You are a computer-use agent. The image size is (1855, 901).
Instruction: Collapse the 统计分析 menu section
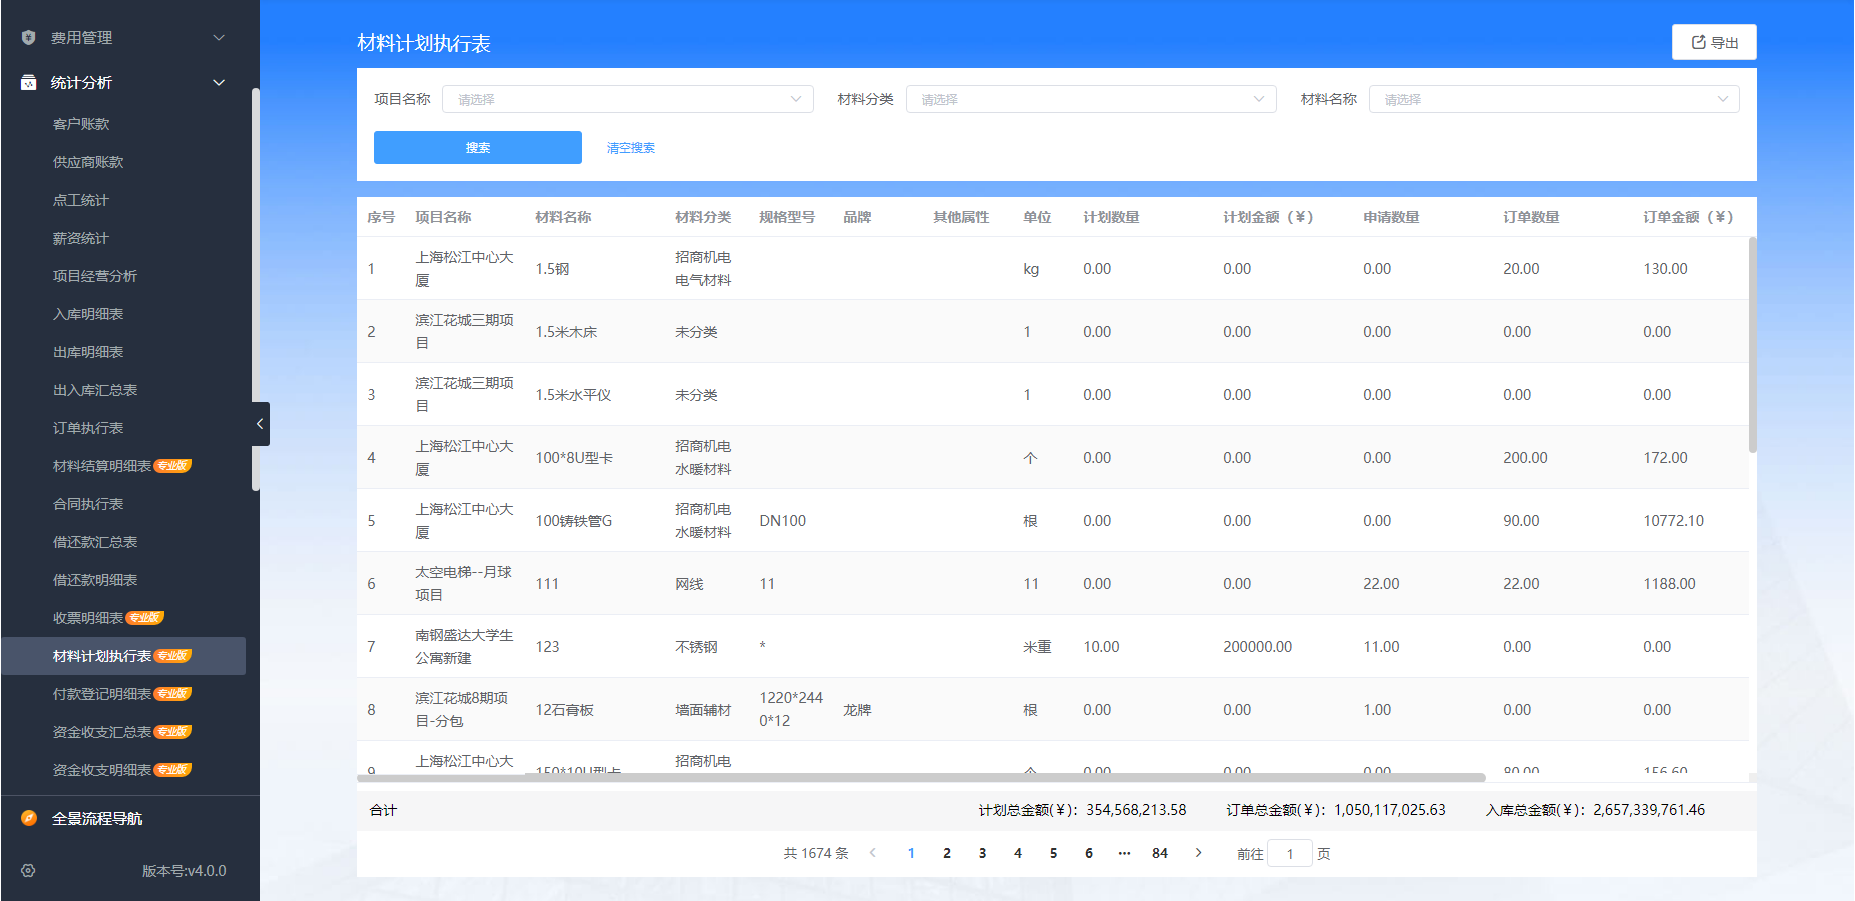[219, 82]
